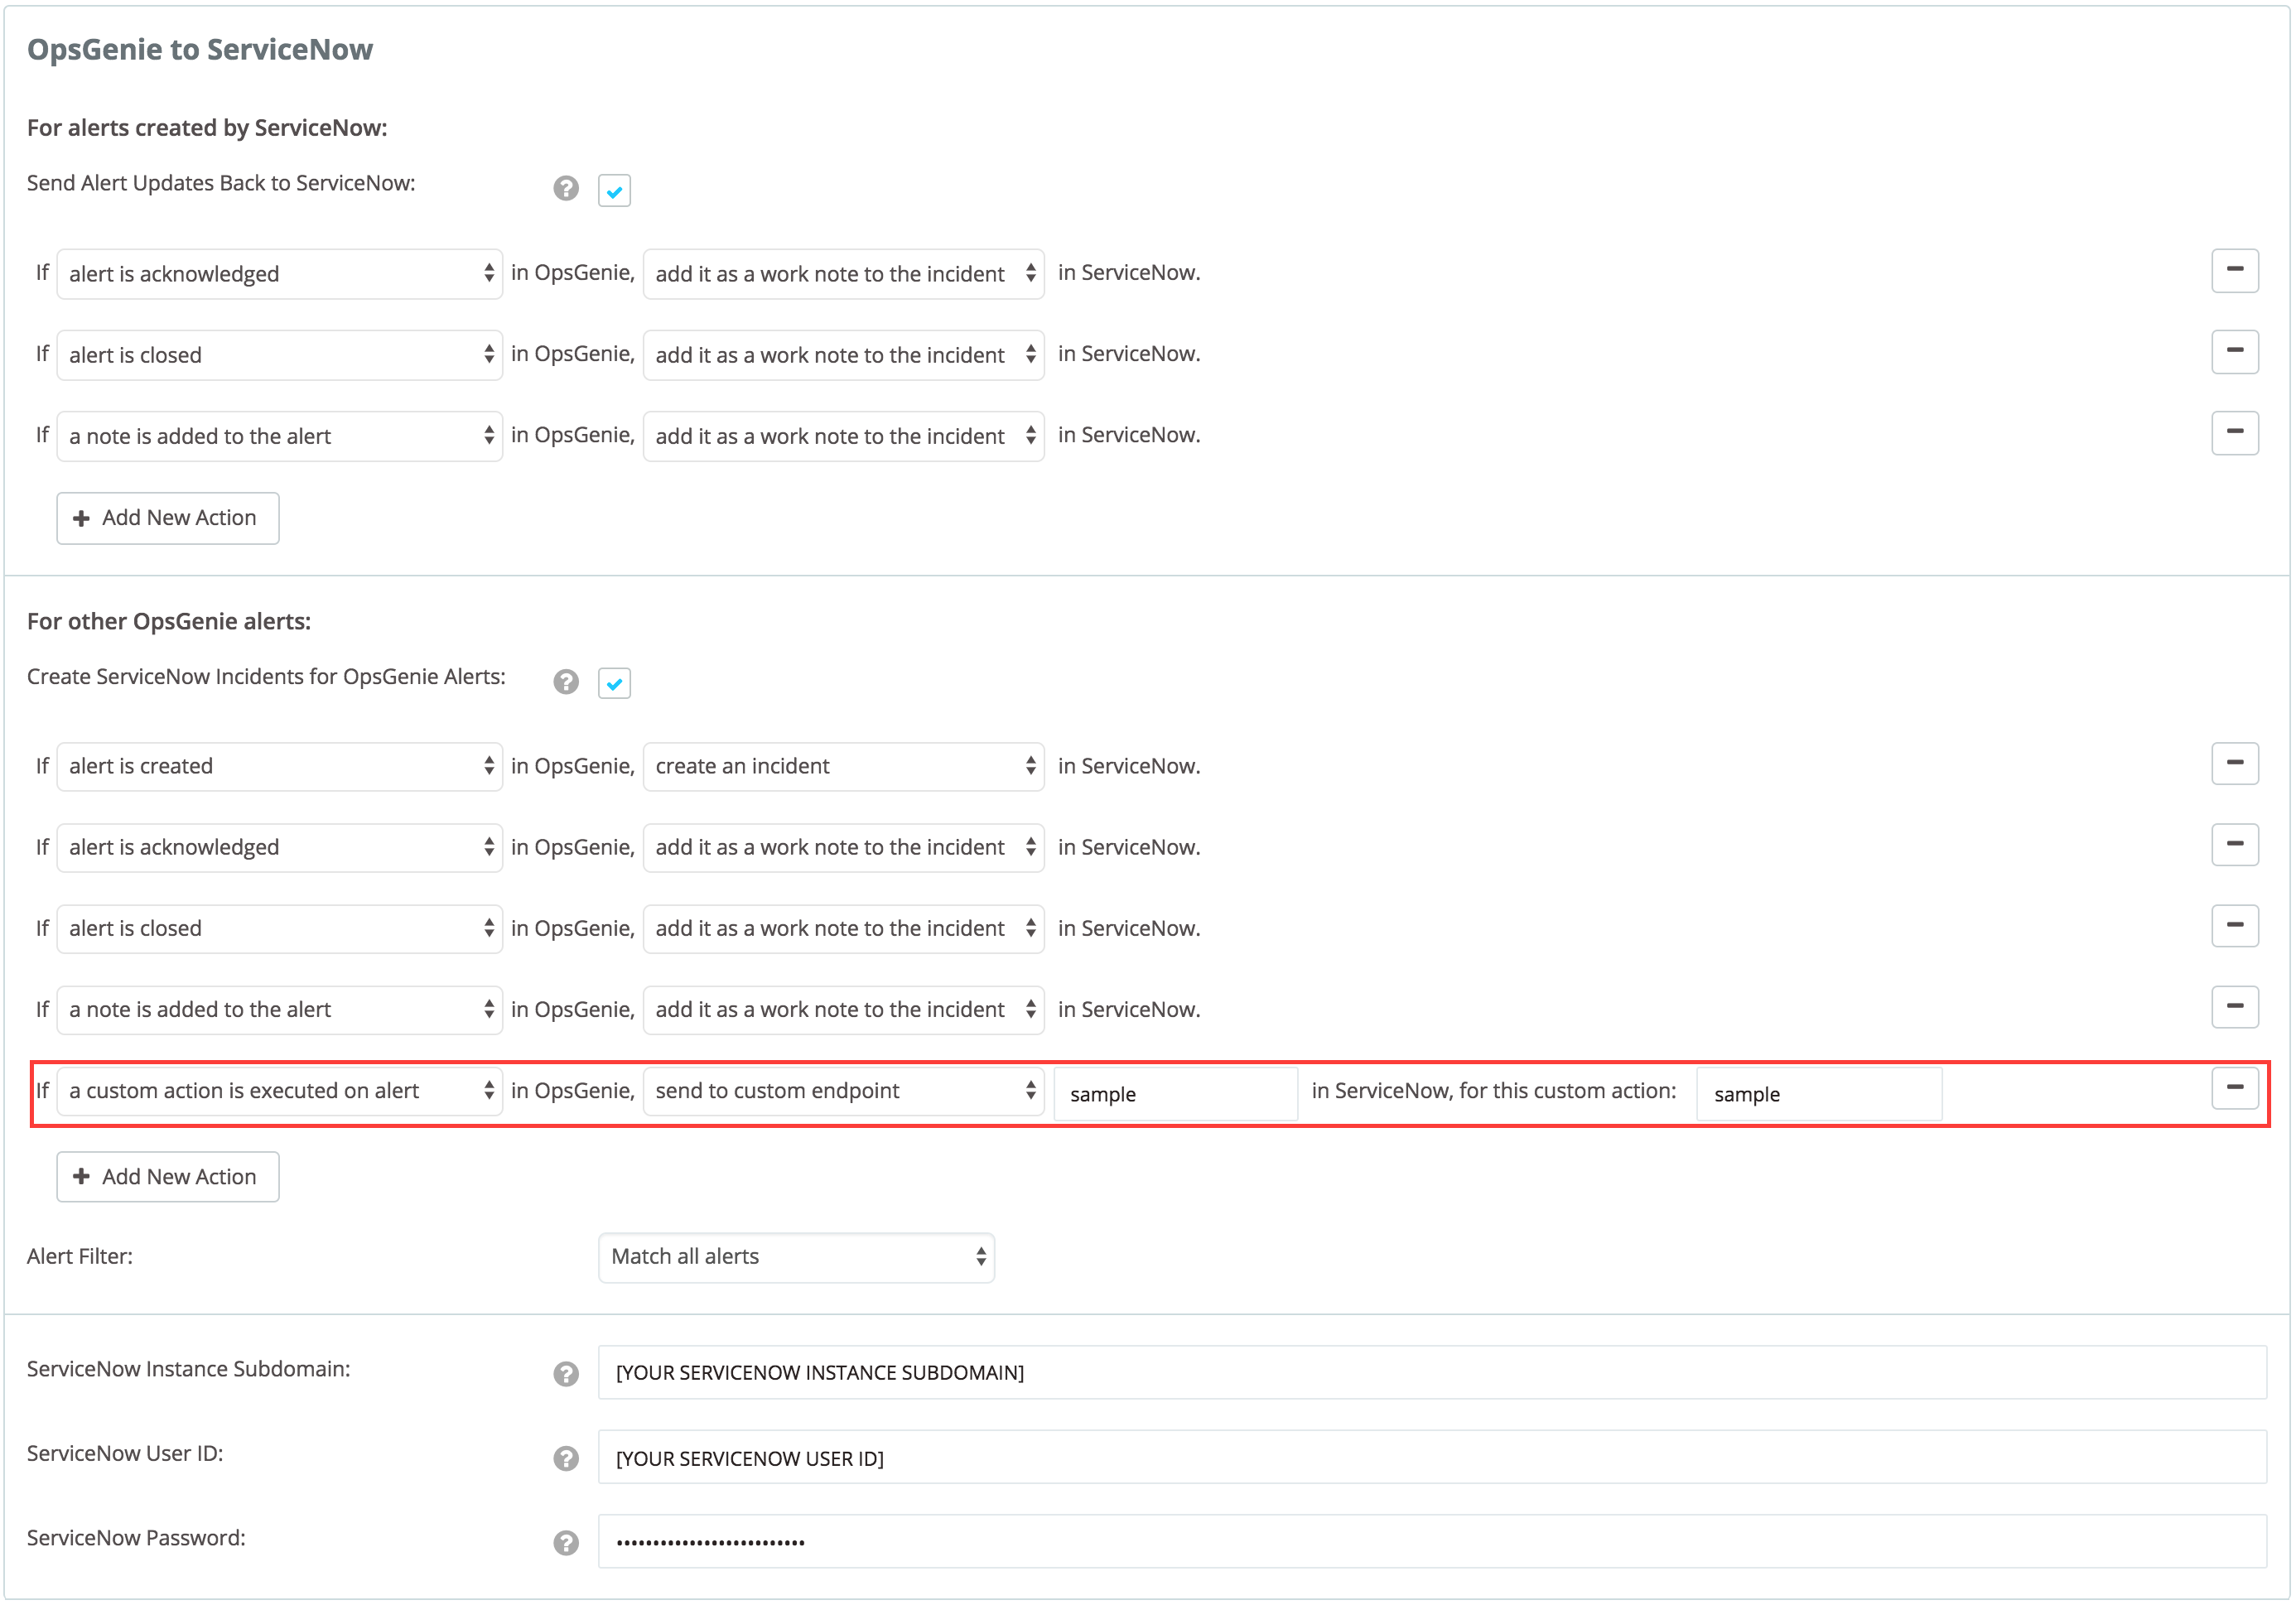Open 'alert is closed' condition dropdown under other alerts
Screen dimensions: 2296x1605
[x=280, y=929]
